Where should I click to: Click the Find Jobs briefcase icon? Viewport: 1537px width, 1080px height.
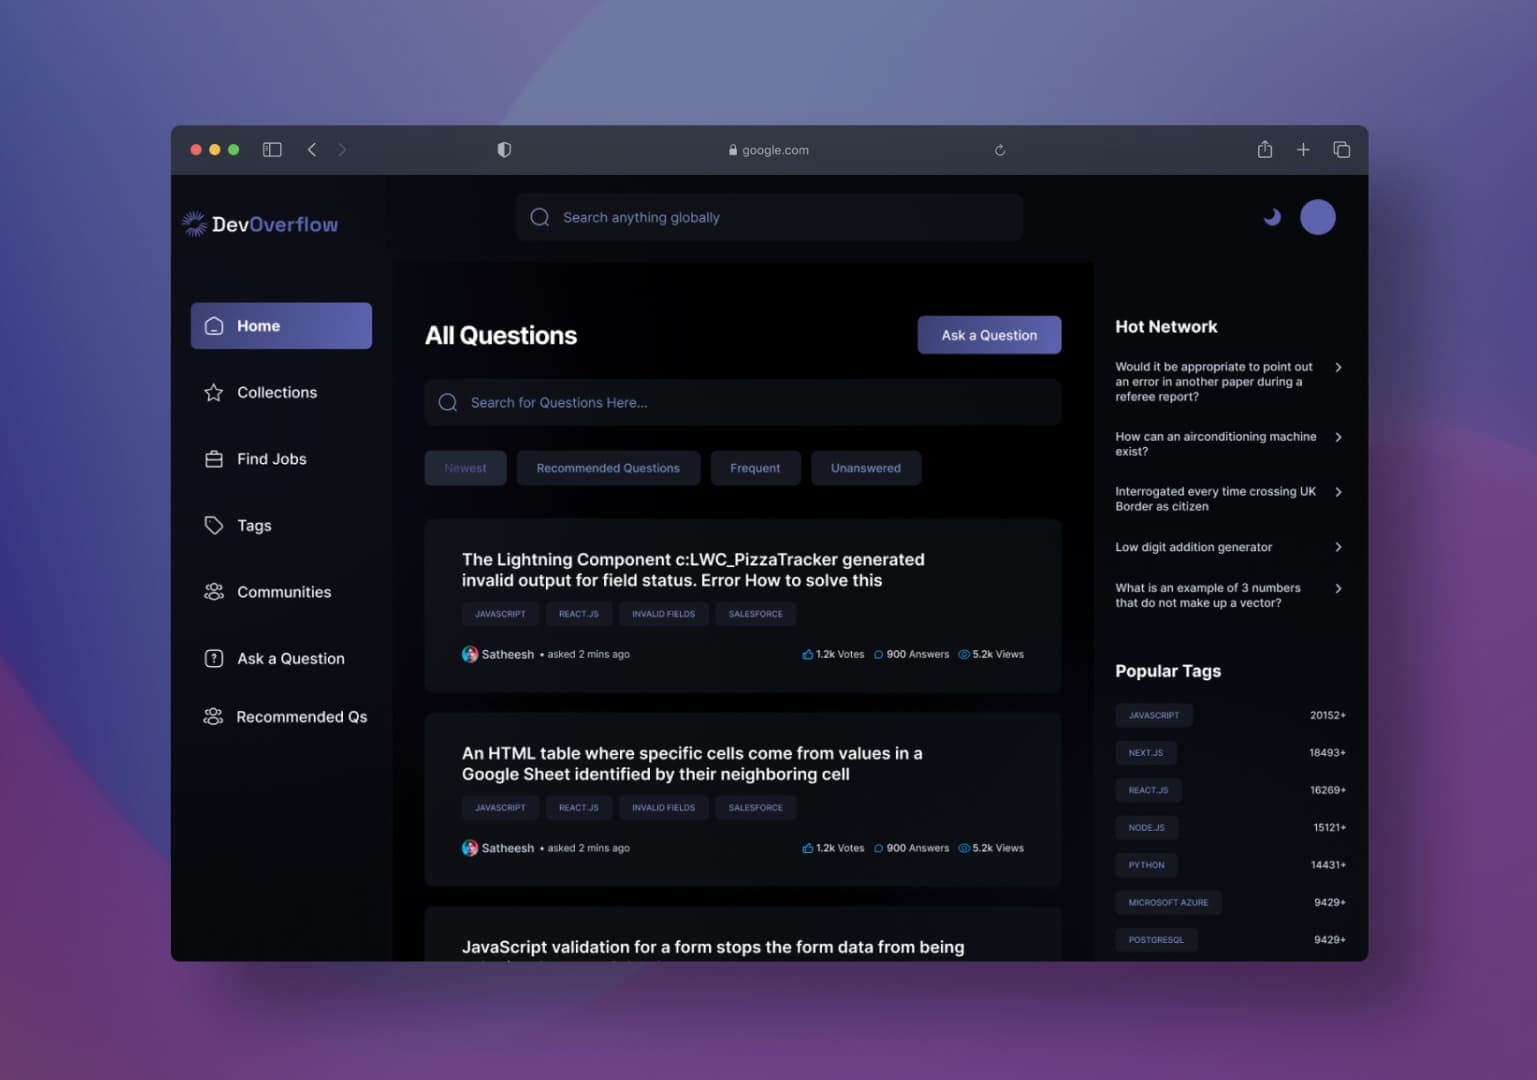(213, 458)
